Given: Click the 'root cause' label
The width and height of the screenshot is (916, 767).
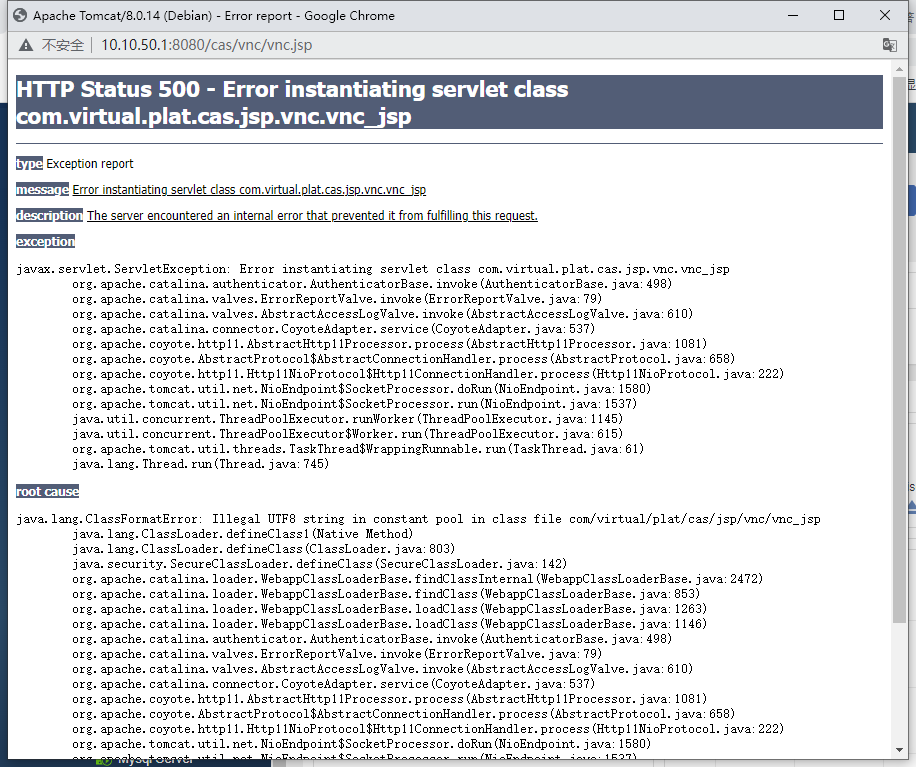Looking at the screenshot, I should [x=47, y=491].
